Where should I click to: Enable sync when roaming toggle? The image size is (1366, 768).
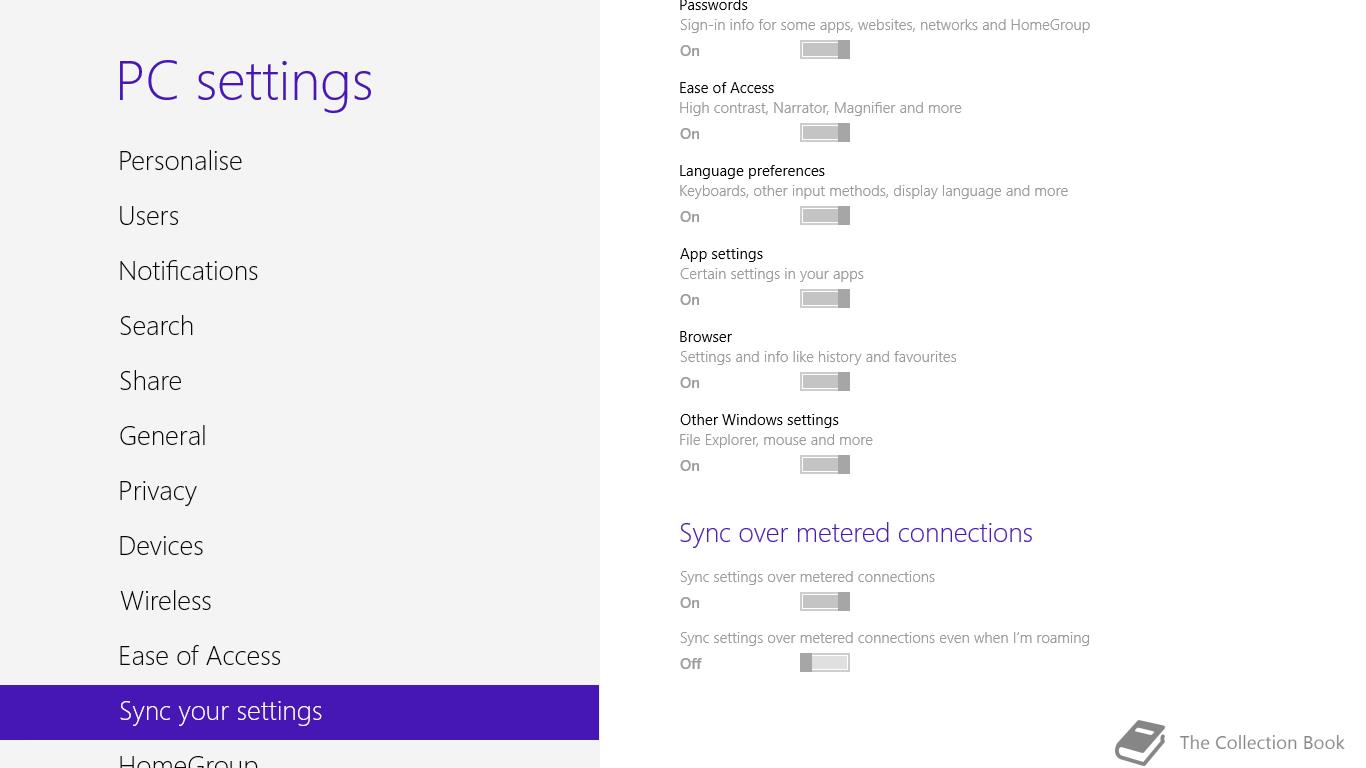[x=825, y=663]
